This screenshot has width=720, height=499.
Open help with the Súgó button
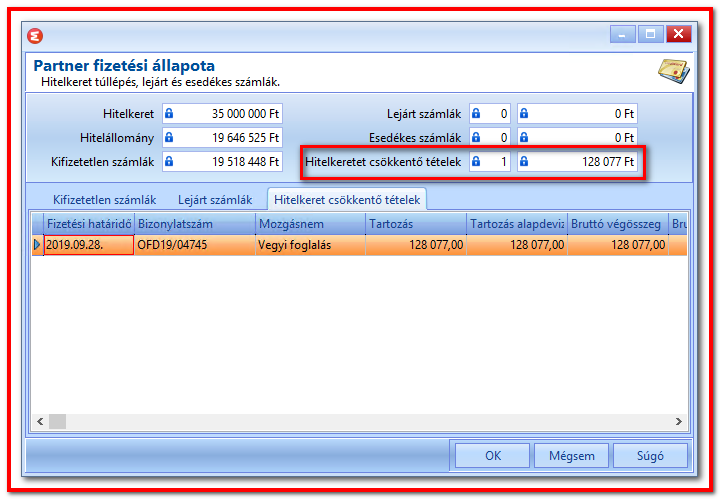650,456
